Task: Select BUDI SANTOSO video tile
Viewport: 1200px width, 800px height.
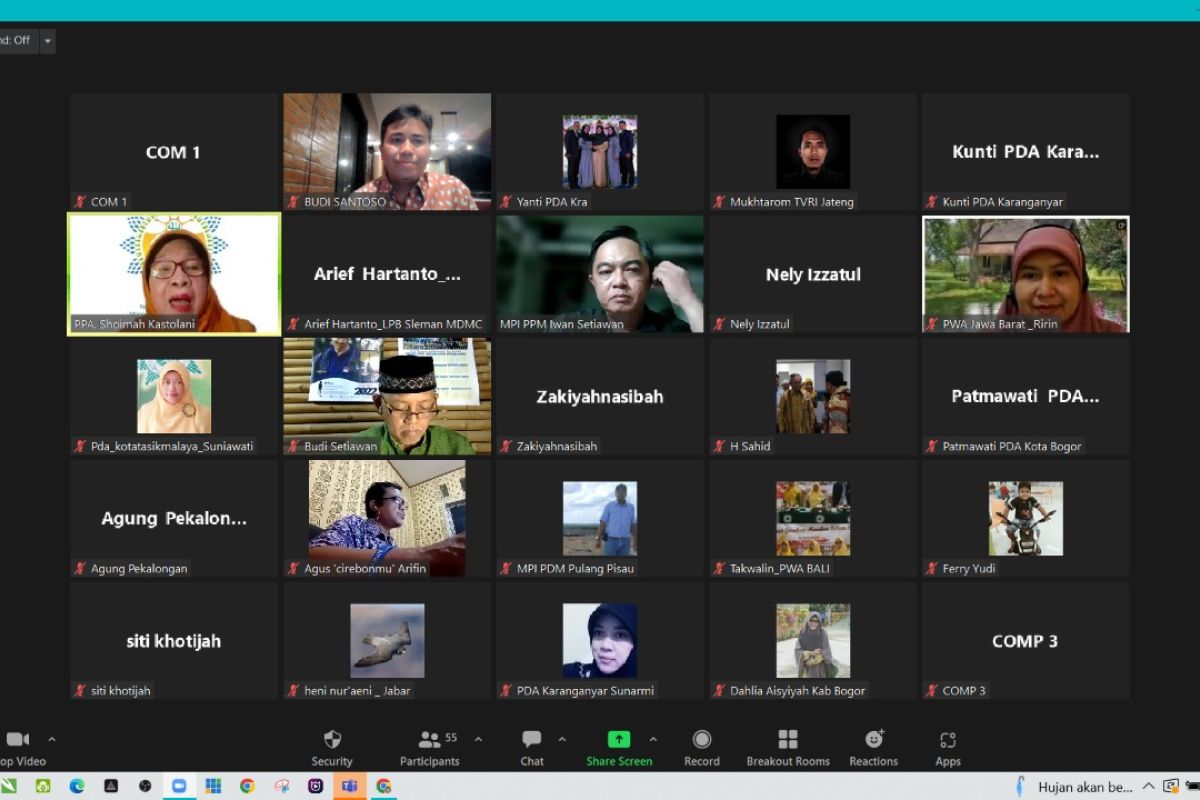Action: coord(387,151)
